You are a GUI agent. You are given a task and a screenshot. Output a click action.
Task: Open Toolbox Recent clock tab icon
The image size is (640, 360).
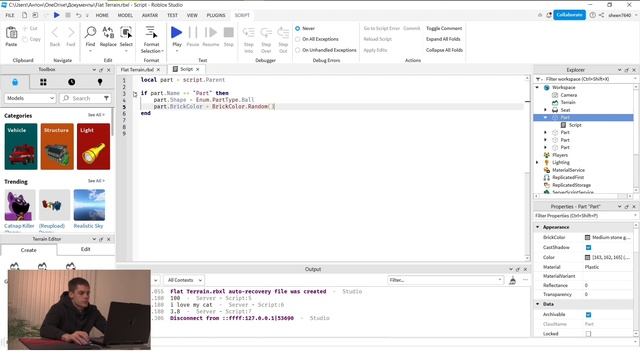pos(71,82)
